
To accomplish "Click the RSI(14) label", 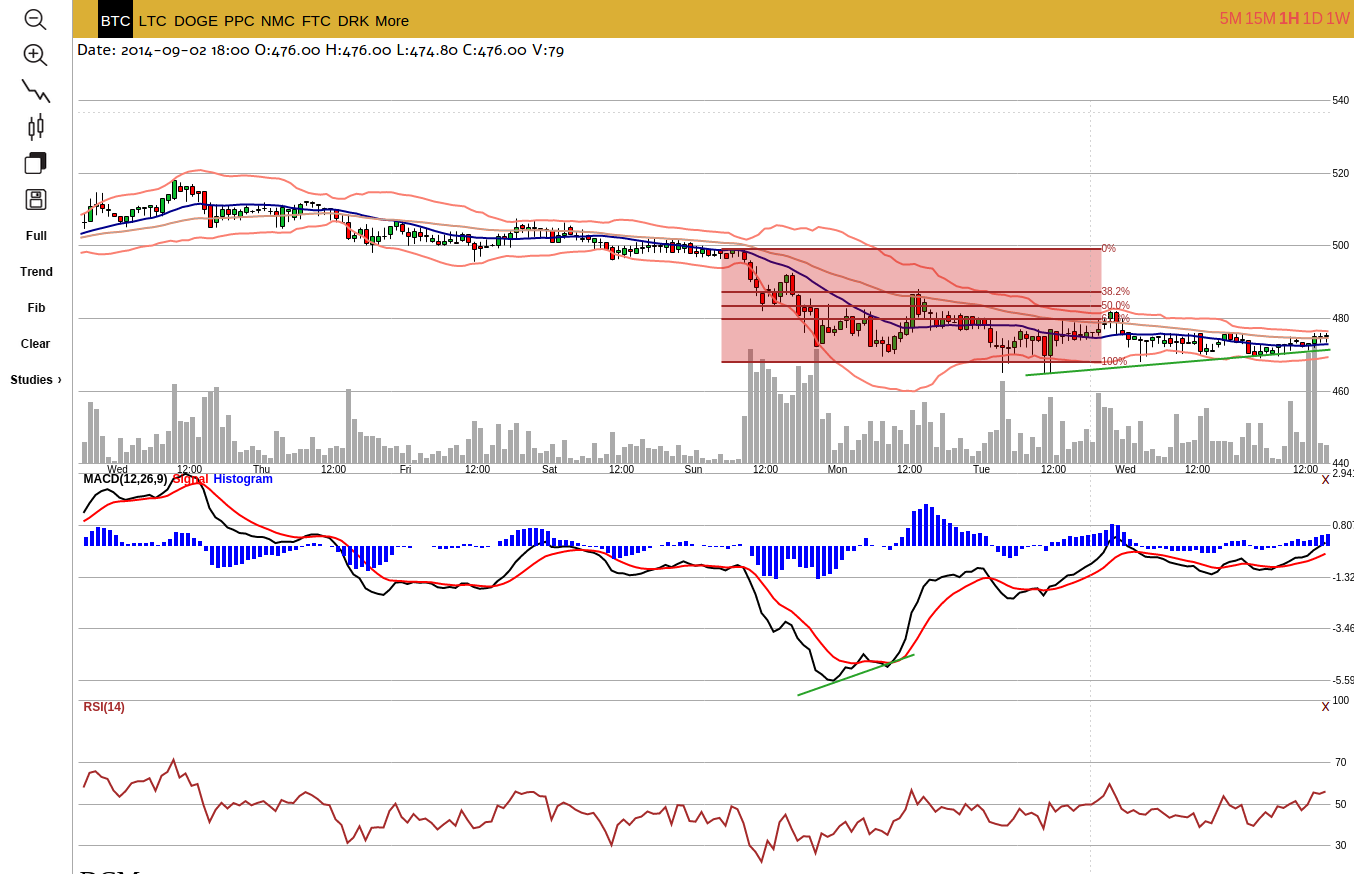I will pyautogui.click(x=104, y=707).
